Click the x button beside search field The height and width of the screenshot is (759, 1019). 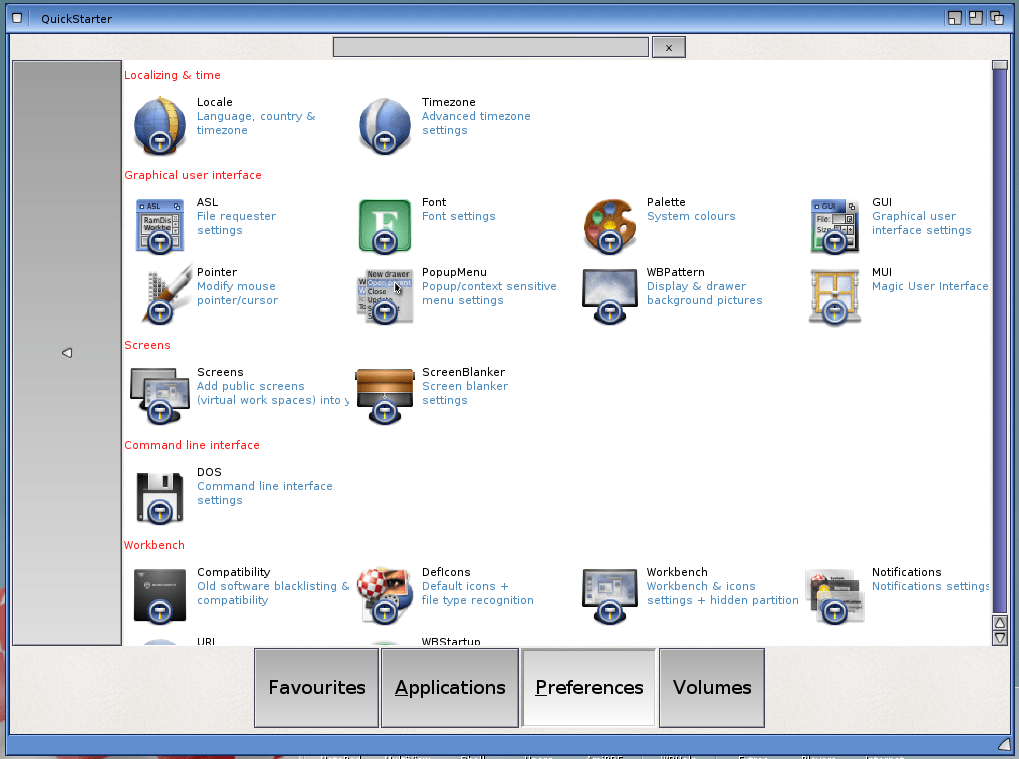tap(668, 47)
